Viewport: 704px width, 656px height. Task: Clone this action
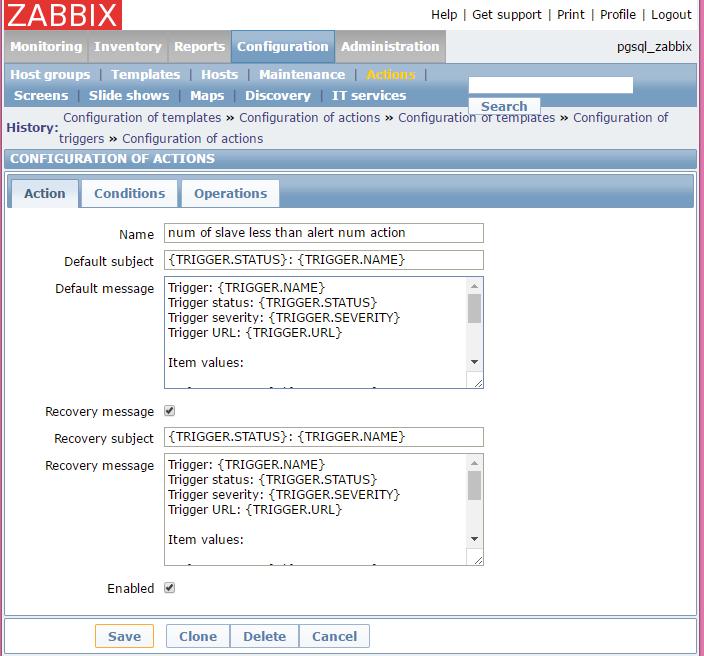coord(197,636)
